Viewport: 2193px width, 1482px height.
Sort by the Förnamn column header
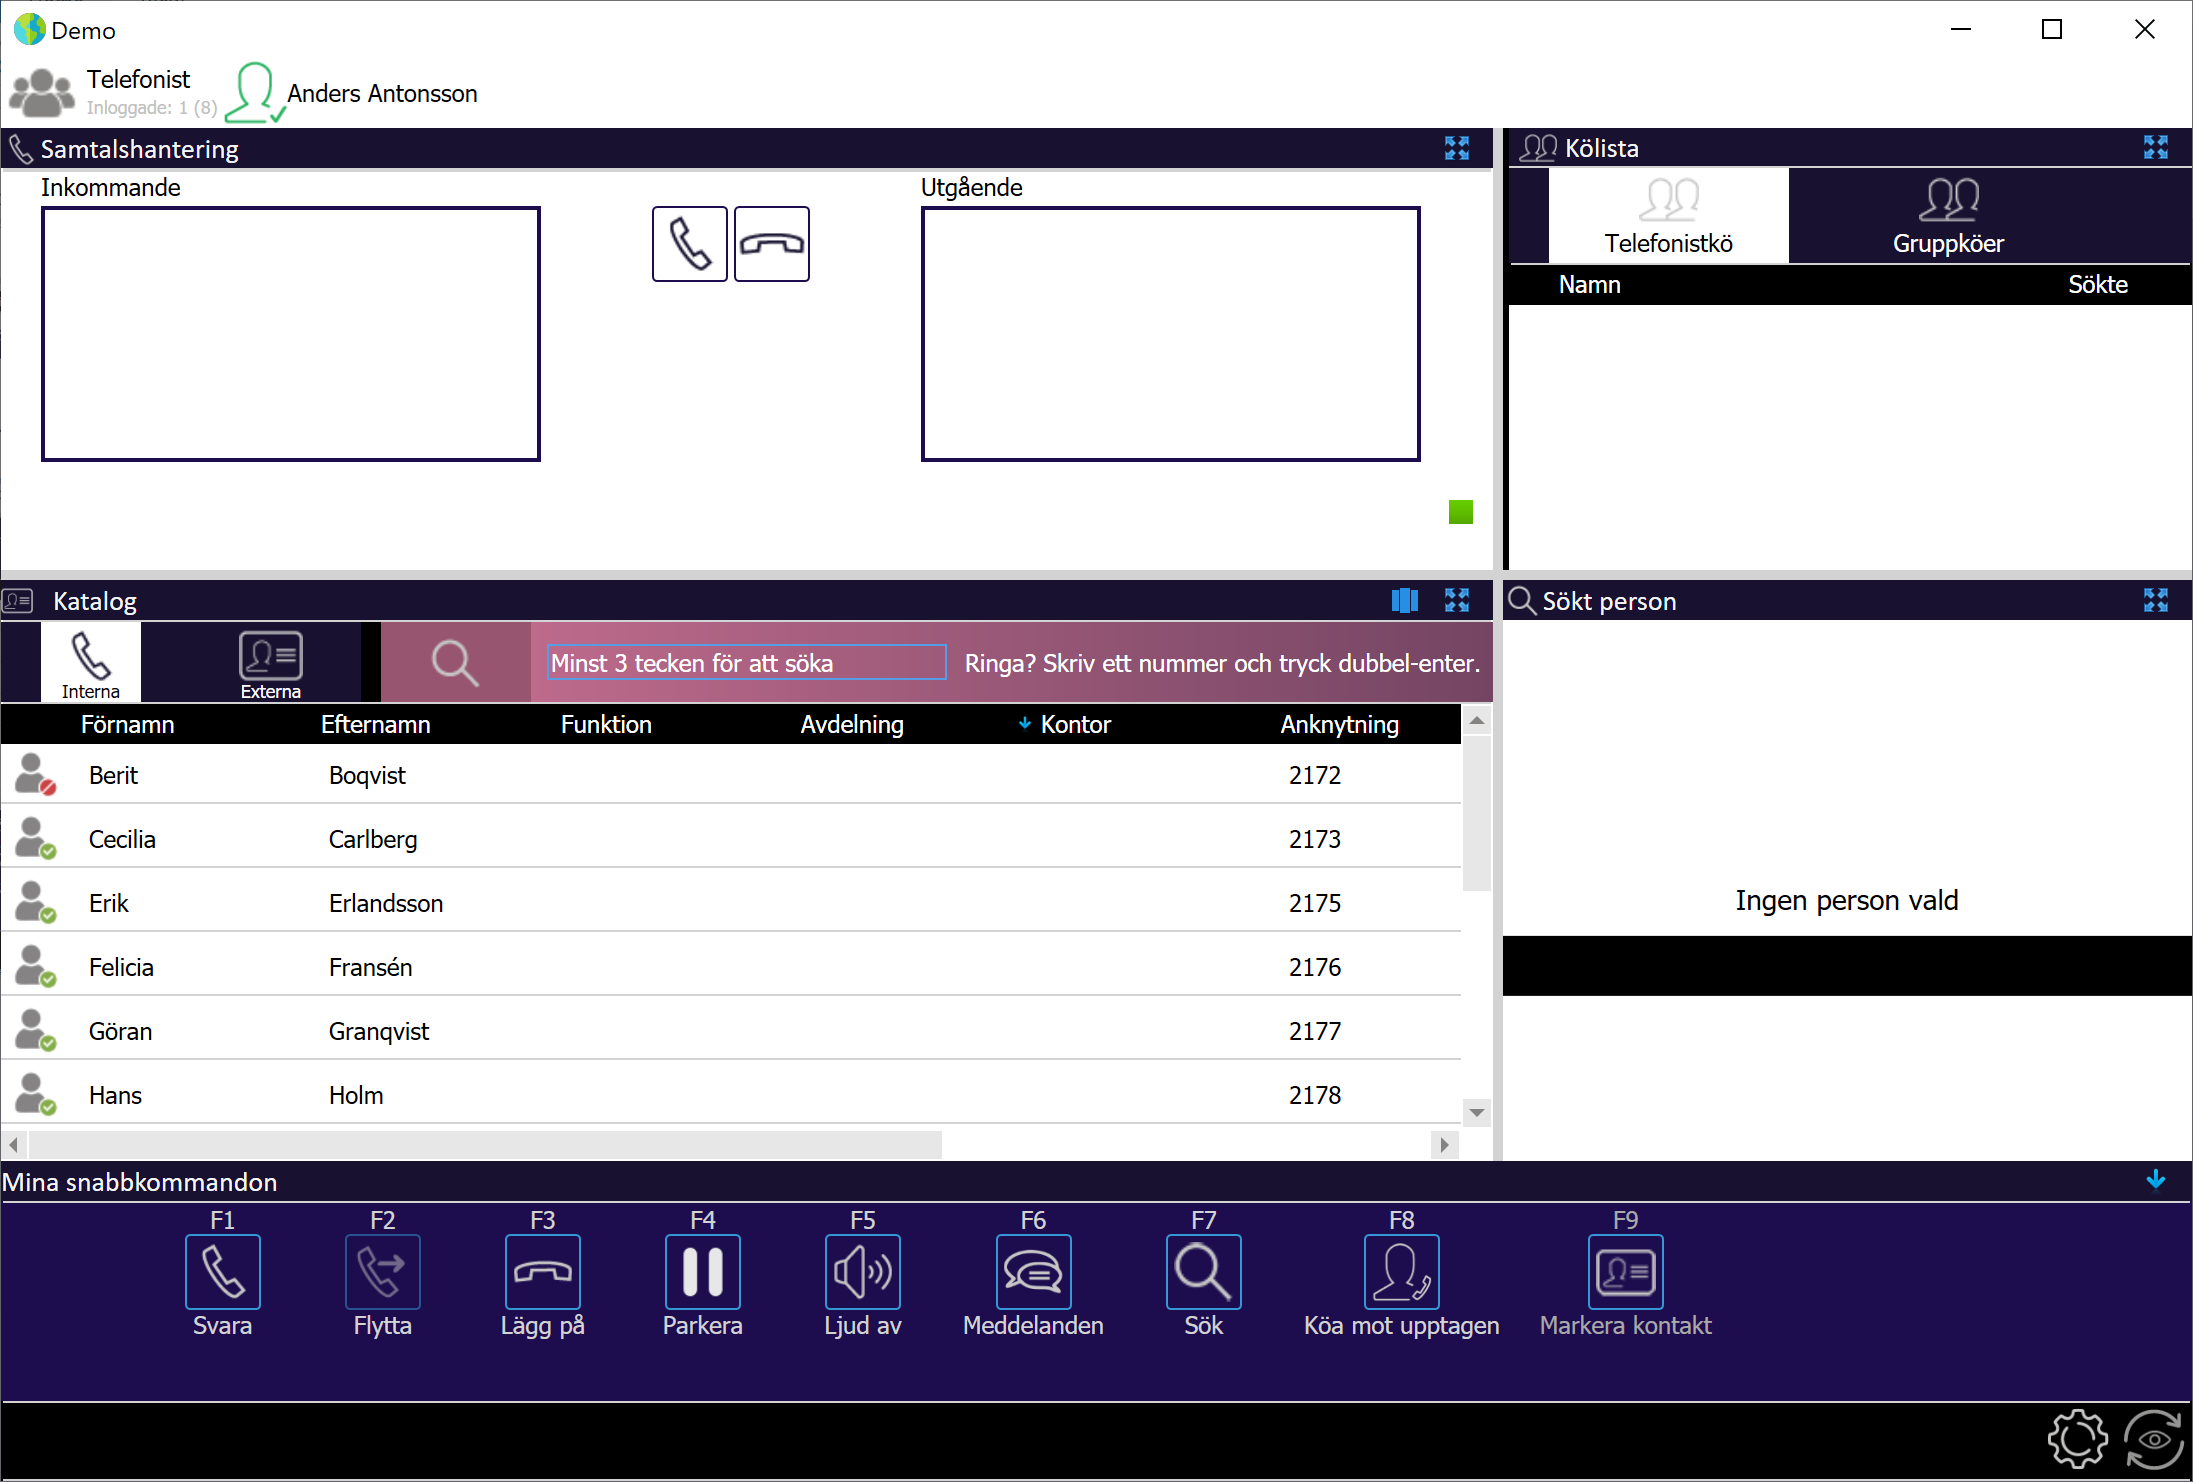tap(127, 724)
